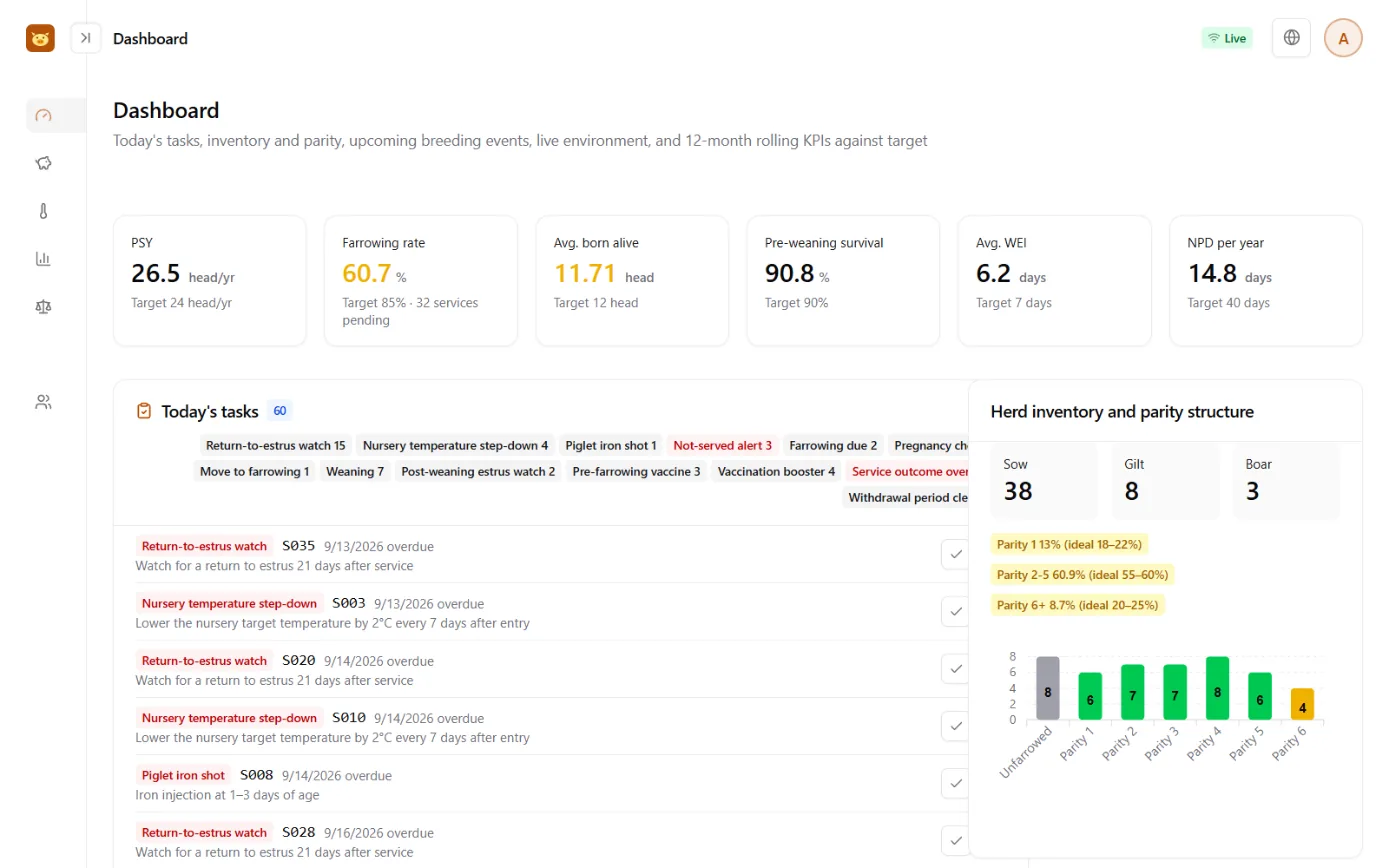Open the bar chart reports sidebar icon

43,259
